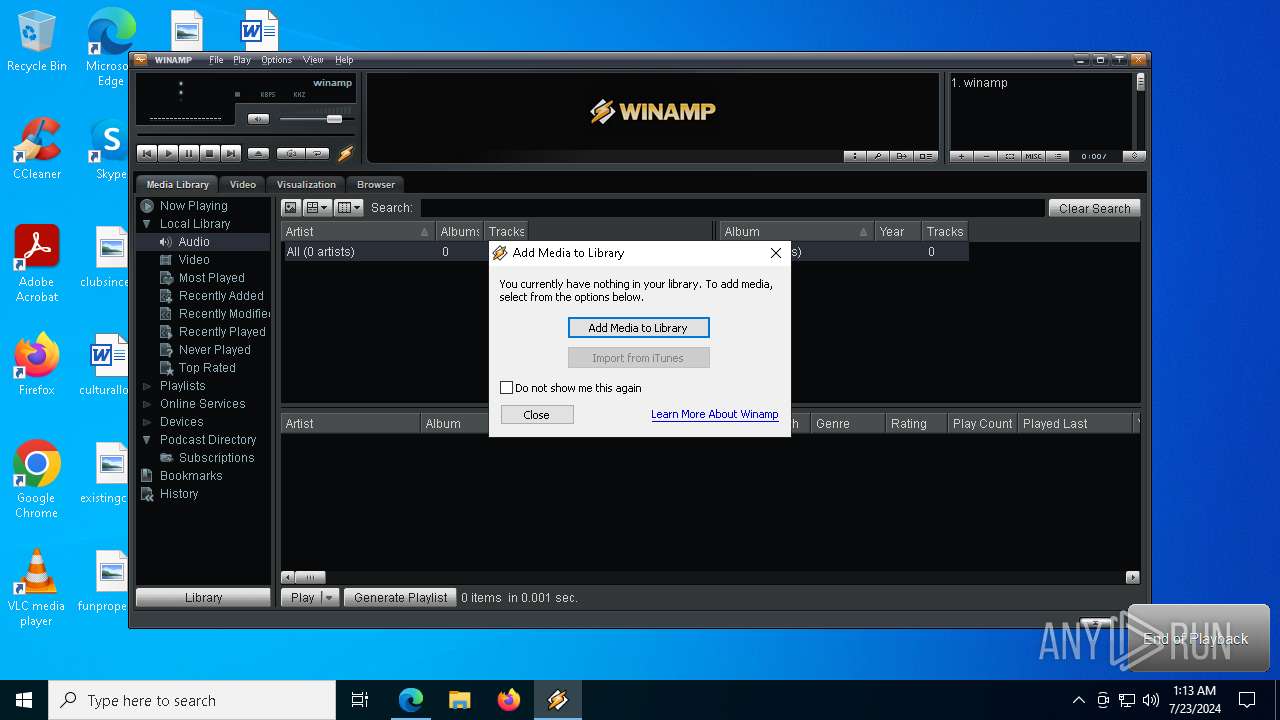
Task: Click playlist expand button in corner
Action: tap(1134, 156)
